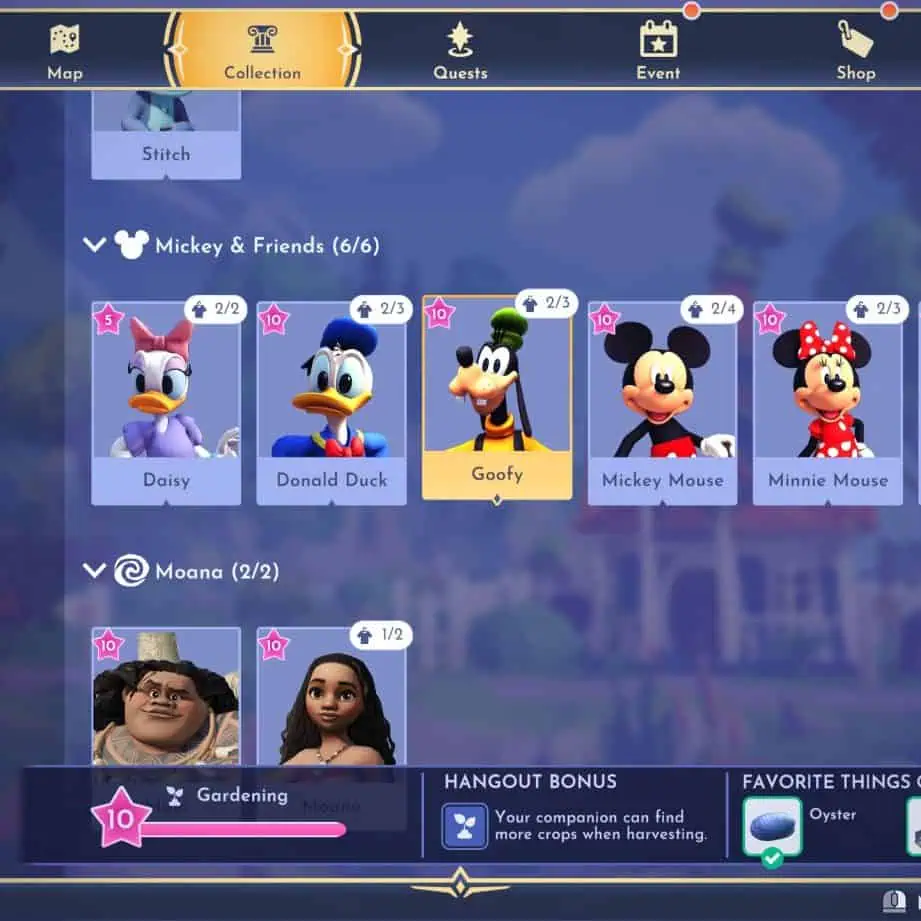The height and width of the screenshot is (921, 921).
Task: Open the Quests tab
Action: point(460,51)
